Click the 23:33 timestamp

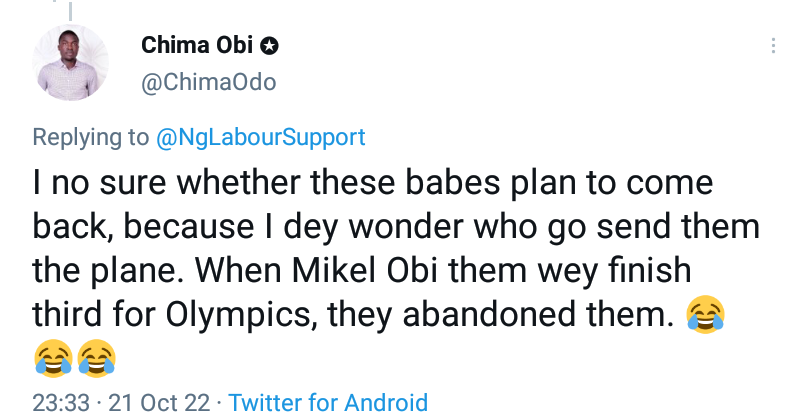[60, 403]
